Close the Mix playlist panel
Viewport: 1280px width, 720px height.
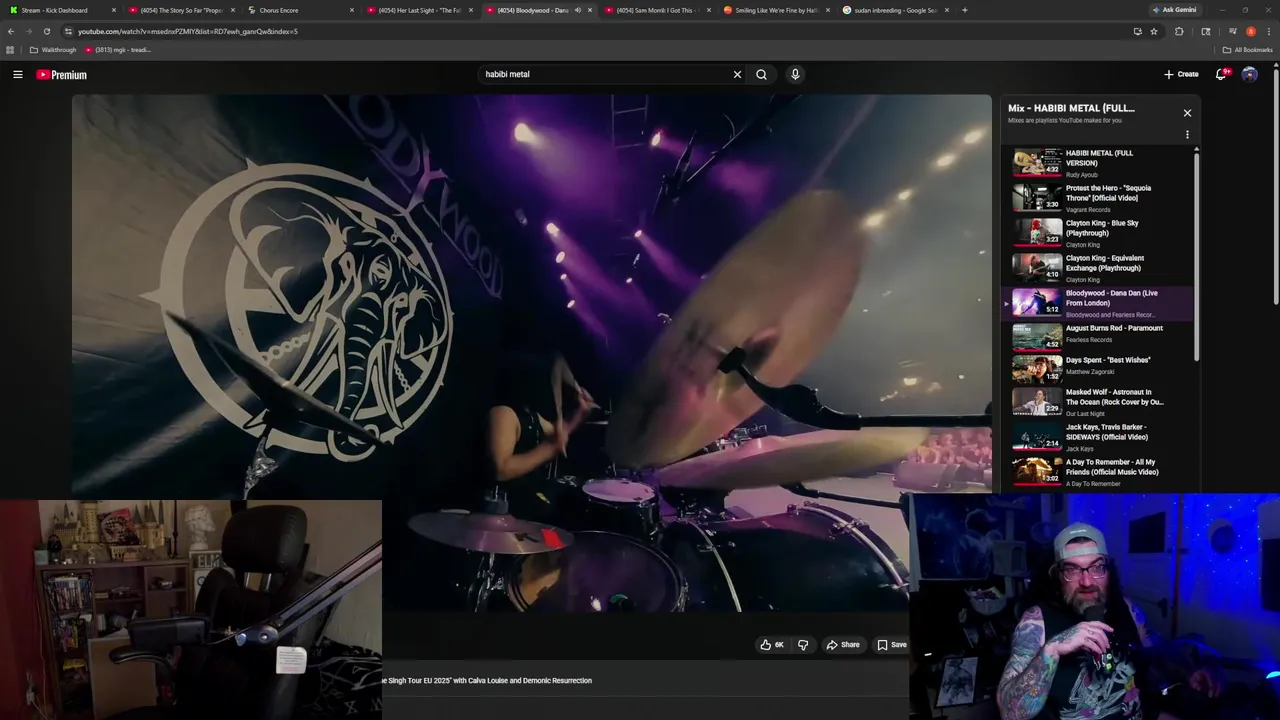[x=1187, y=113]
